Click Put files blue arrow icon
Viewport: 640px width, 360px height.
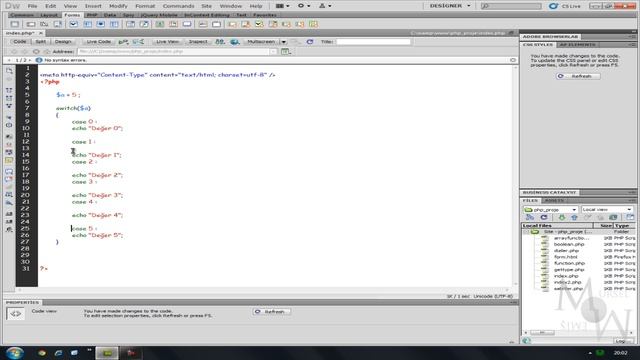pos(574,218)
